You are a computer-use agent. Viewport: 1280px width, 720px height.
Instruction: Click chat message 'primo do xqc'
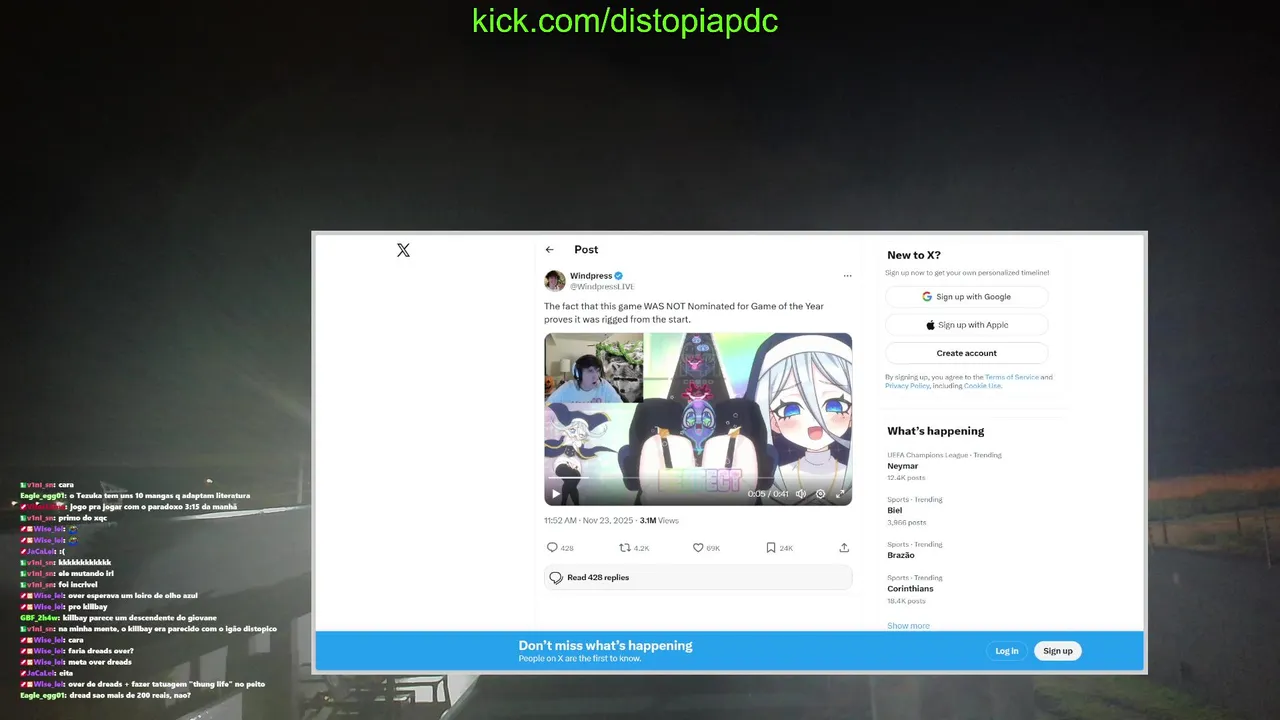tap(83, 518)
